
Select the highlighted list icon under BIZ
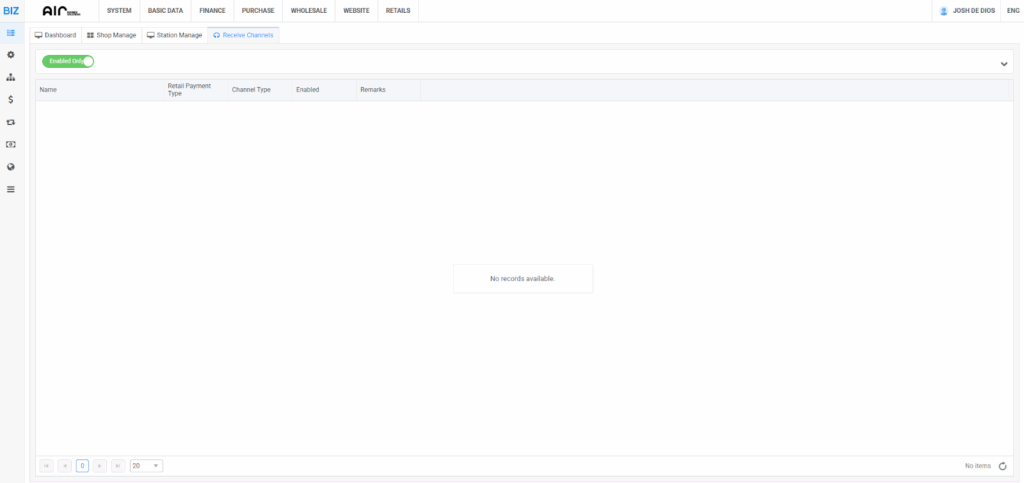[10, 33]
